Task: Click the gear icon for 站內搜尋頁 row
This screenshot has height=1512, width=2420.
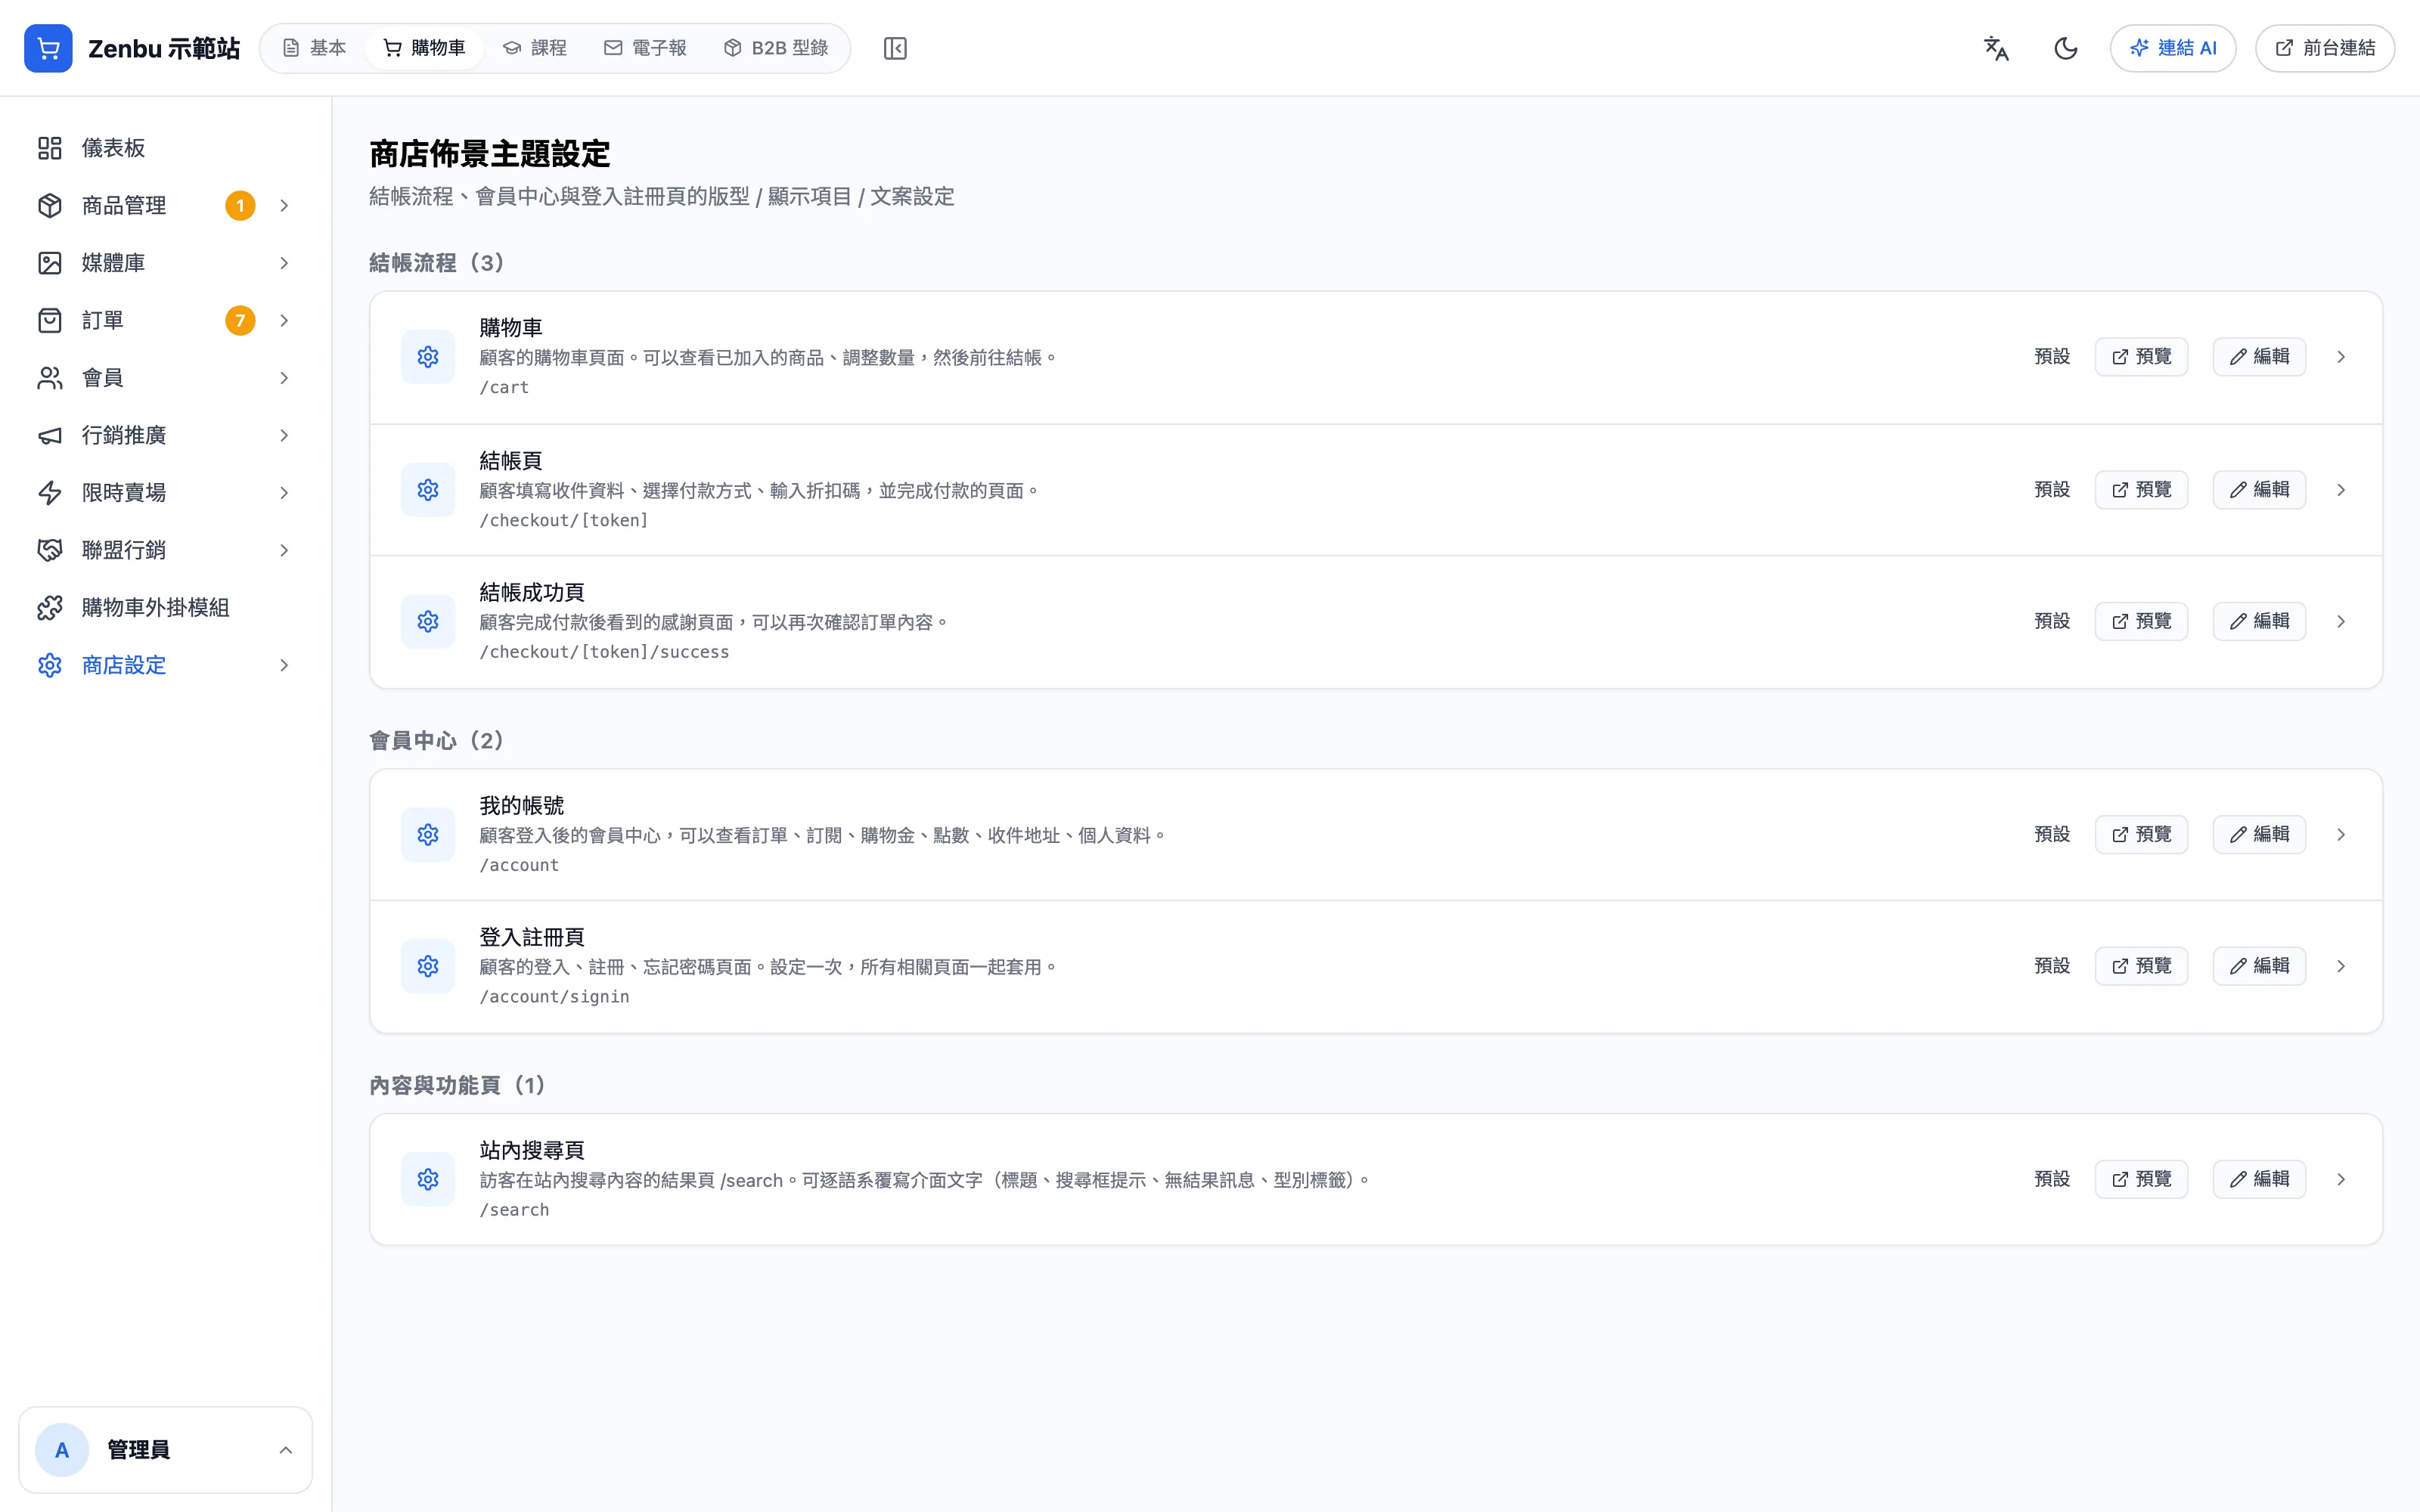Action: click(428, 1179)
